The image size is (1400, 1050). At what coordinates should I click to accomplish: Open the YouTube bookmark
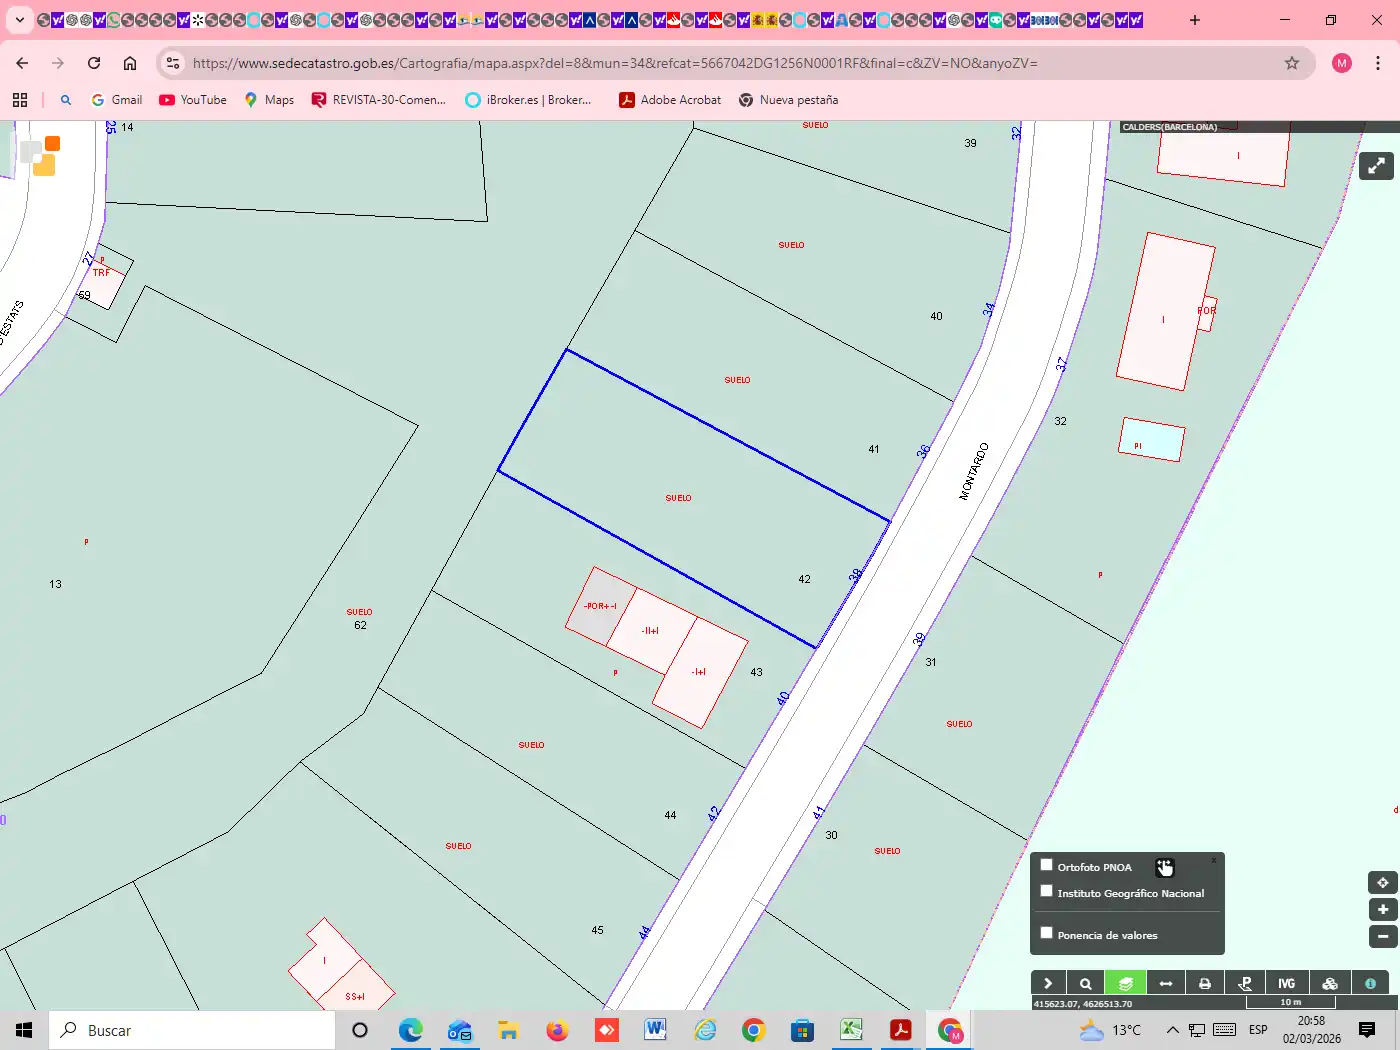(193, 100)
